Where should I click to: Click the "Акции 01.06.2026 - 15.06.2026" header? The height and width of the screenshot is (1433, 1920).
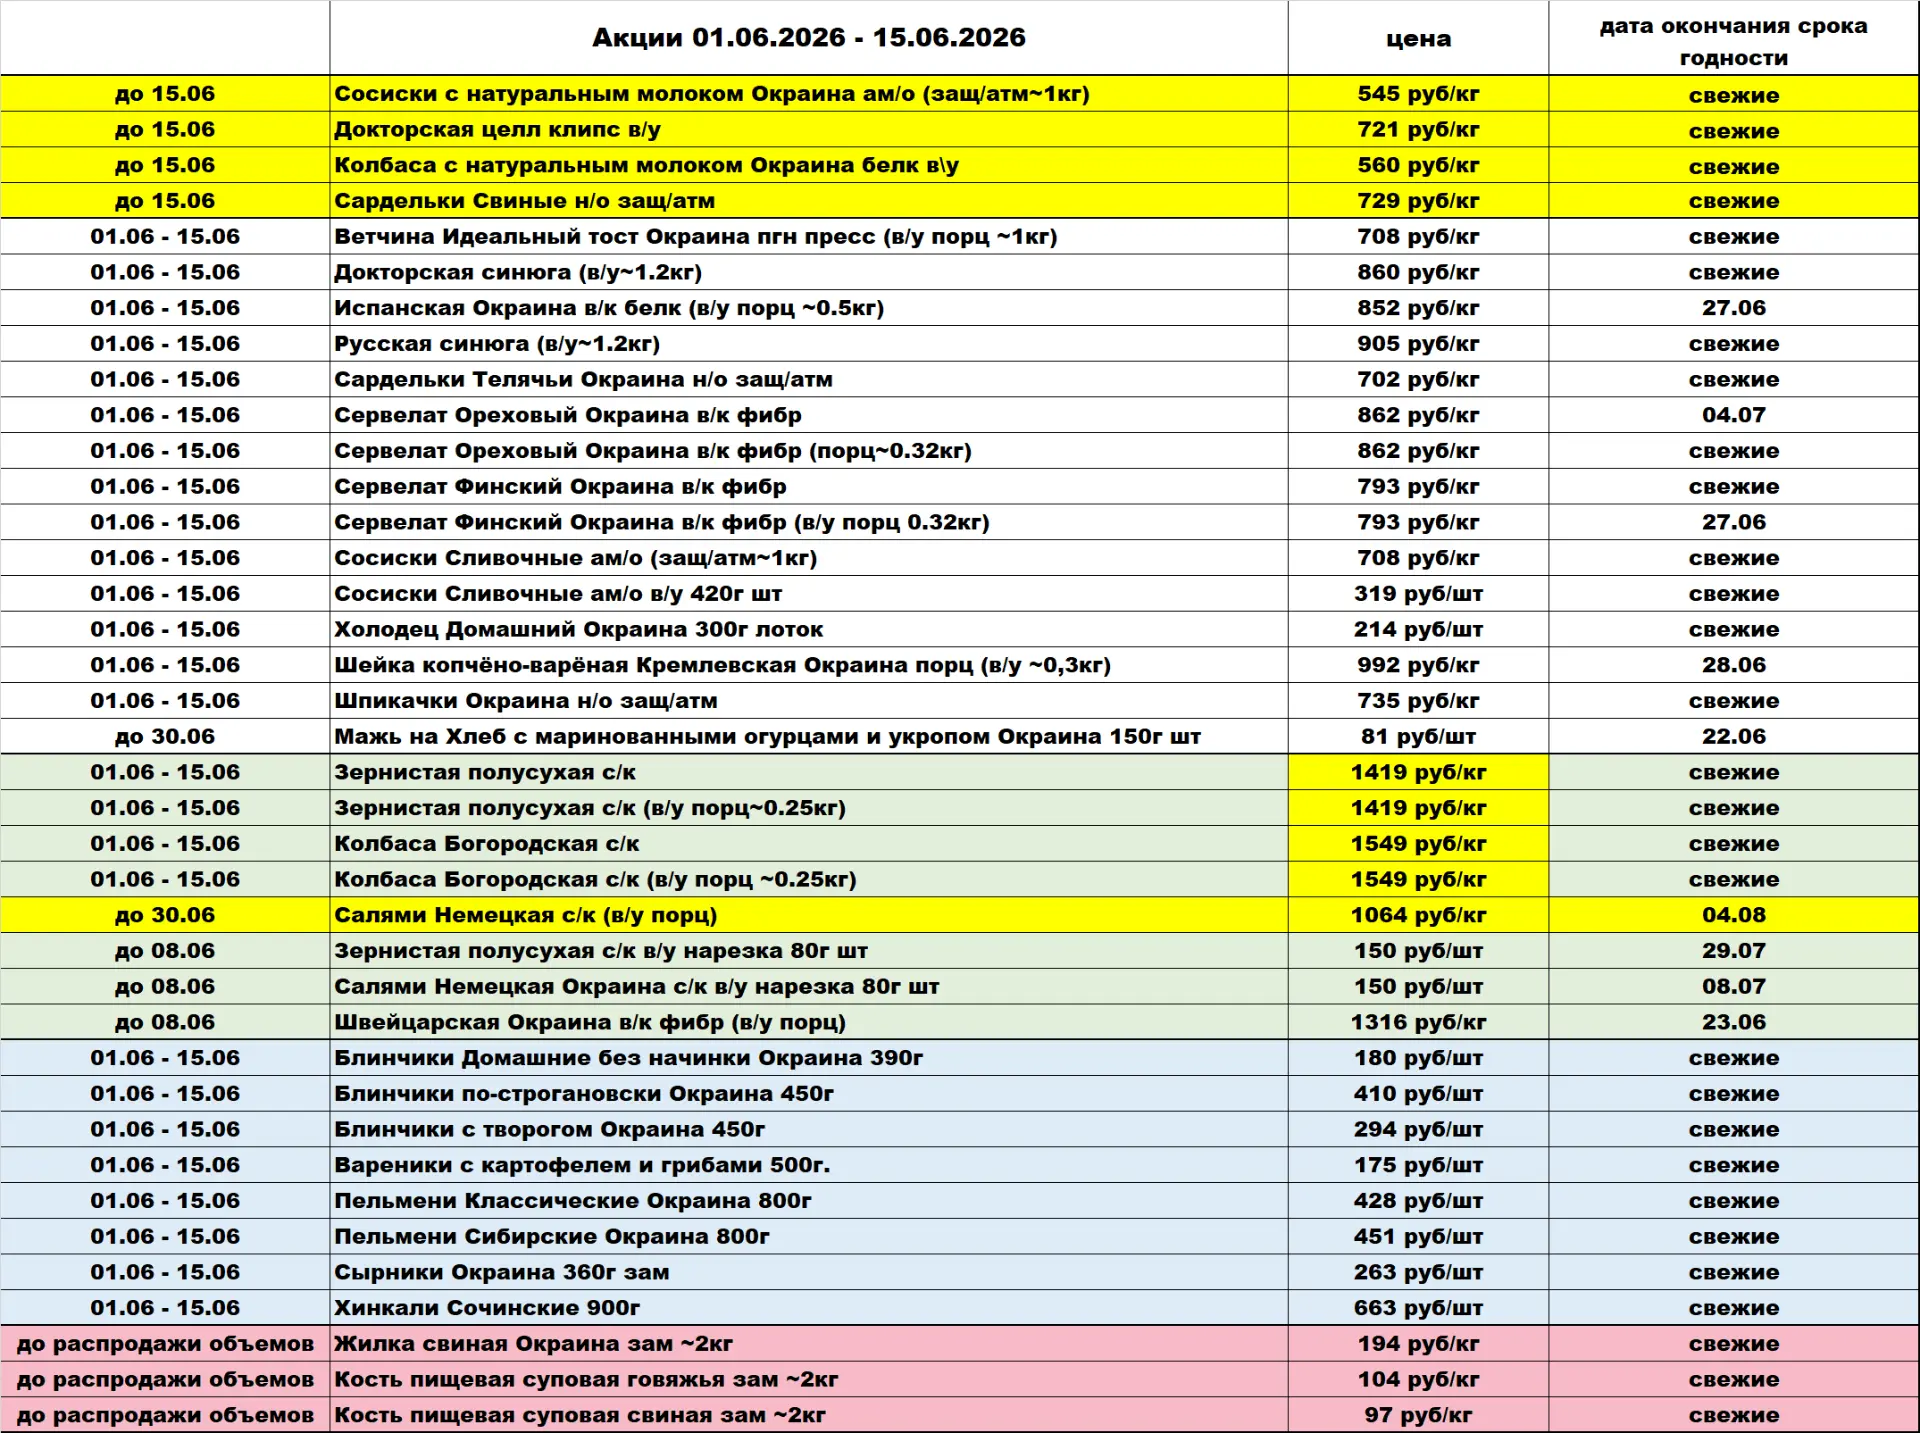[808, 38]
